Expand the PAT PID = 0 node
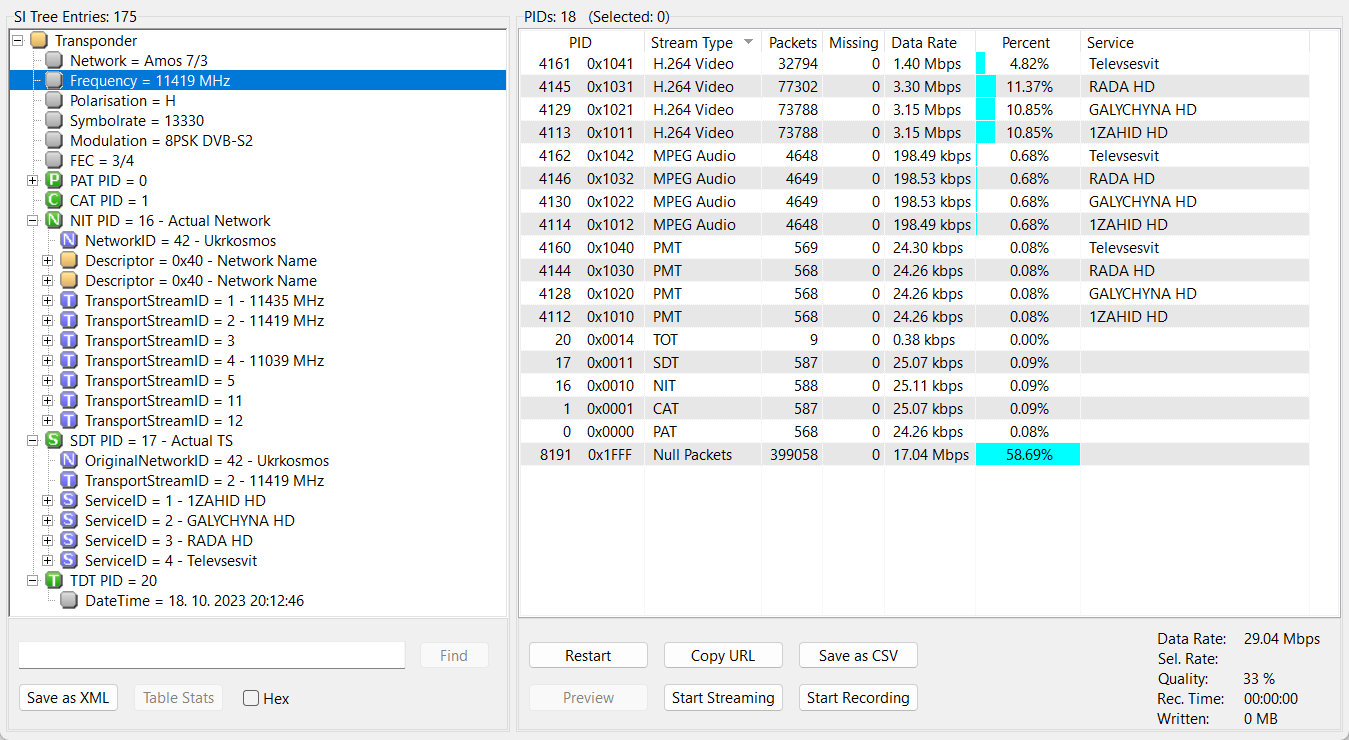The width and height of the screenshot is (1349, 740). [32, 181]
